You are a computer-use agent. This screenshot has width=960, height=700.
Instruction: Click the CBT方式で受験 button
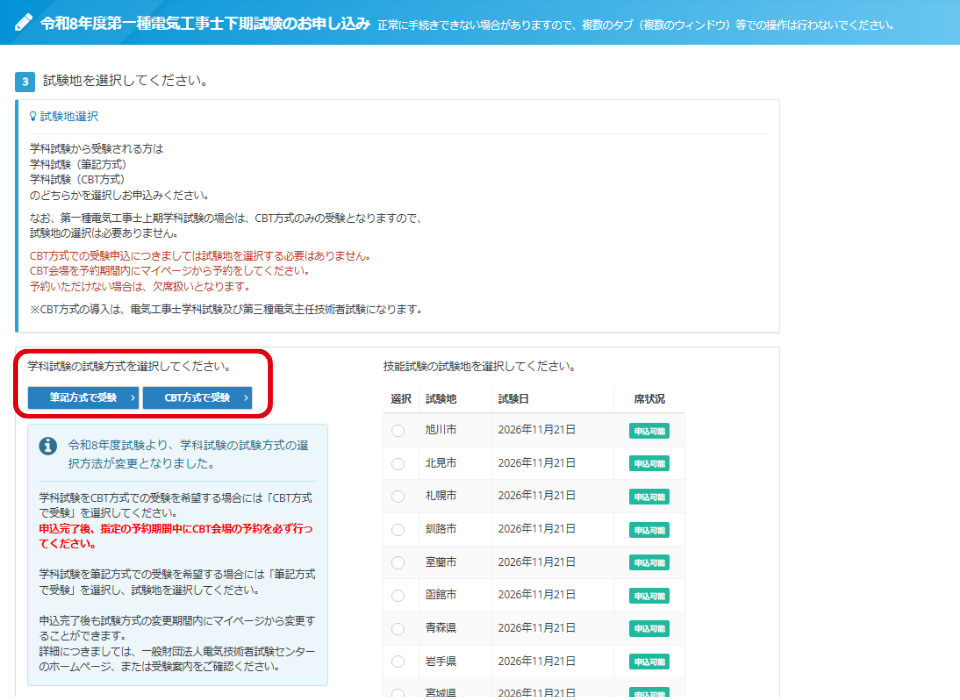[x=197, y=397]
